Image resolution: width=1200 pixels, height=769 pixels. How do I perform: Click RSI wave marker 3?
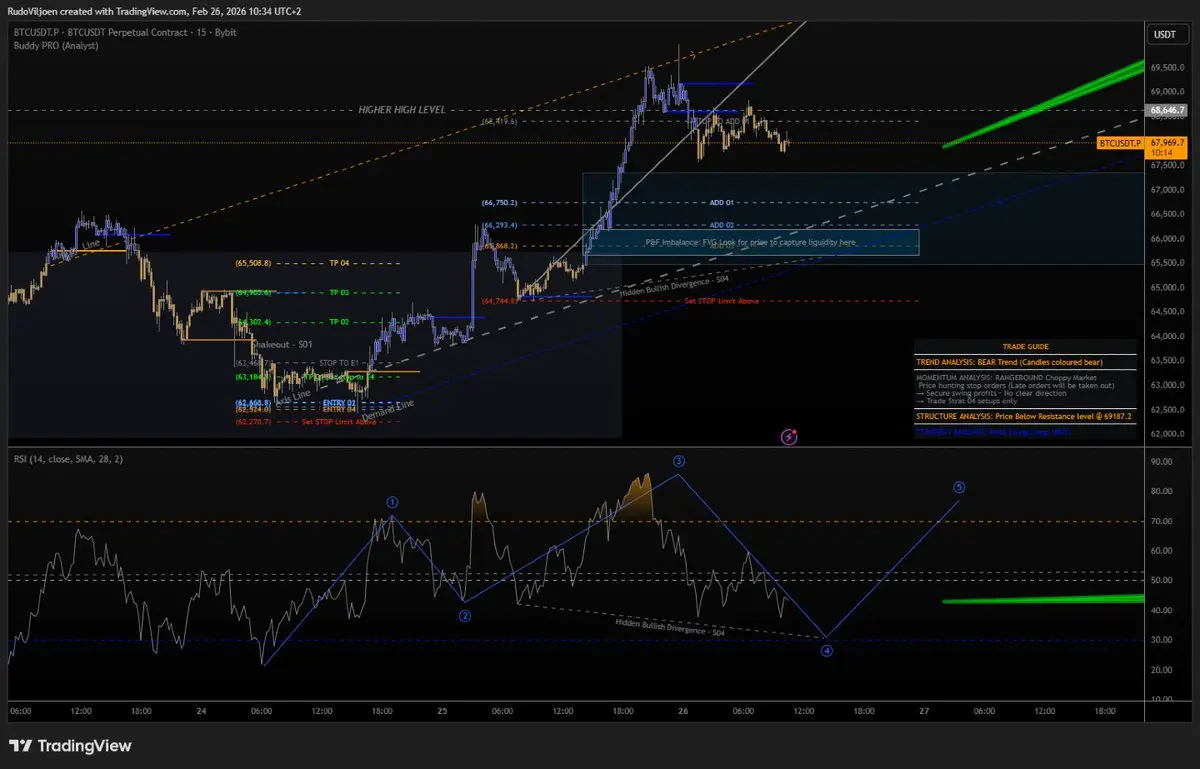click(x=679, y=461)
